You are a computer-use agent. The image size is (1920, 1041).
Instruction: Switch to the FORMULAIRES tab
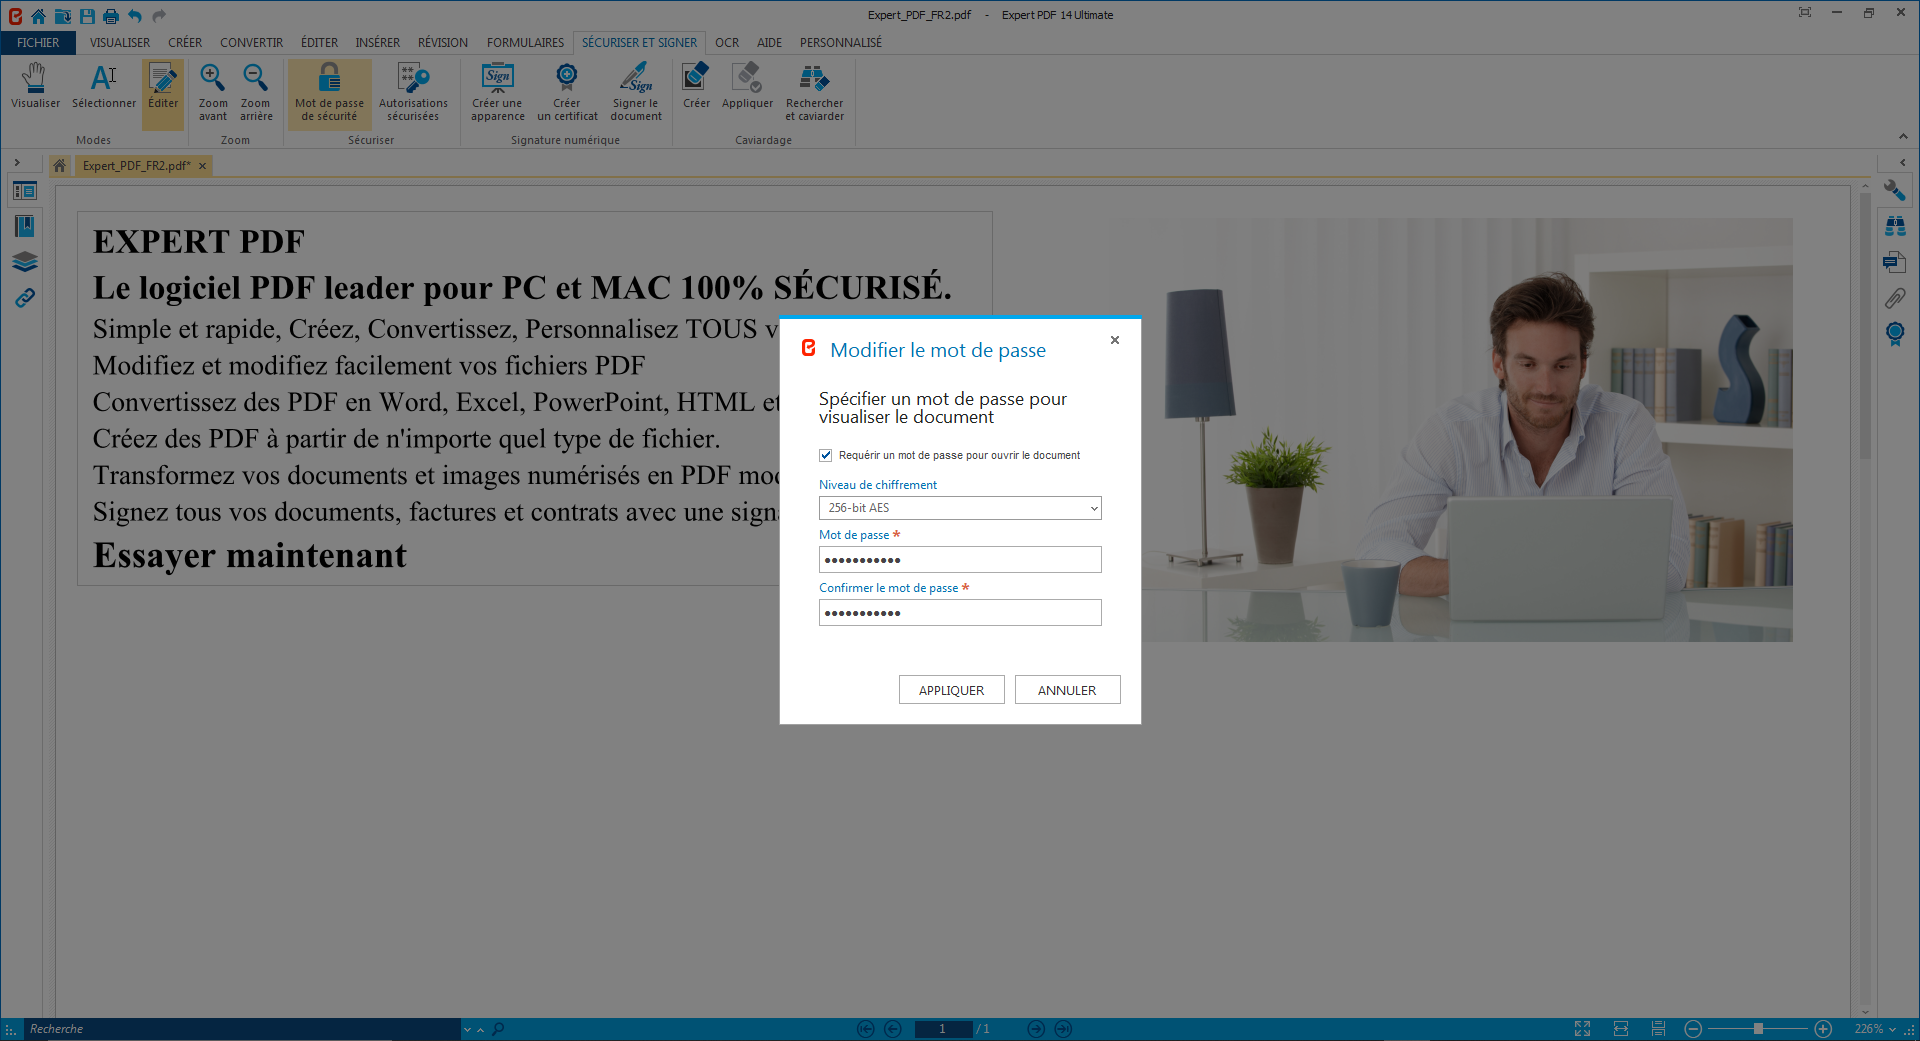pos(525,43)
